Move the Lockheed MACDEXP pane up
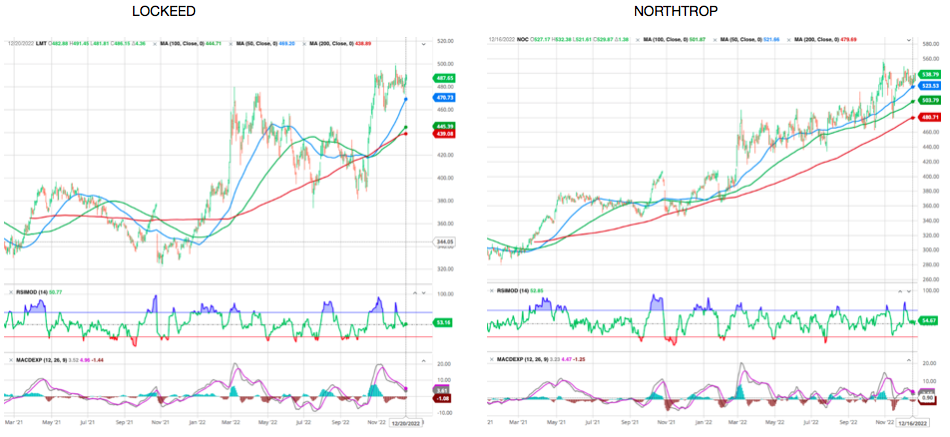This screenshot has height=437, width=950. click(x=423, y=360)
